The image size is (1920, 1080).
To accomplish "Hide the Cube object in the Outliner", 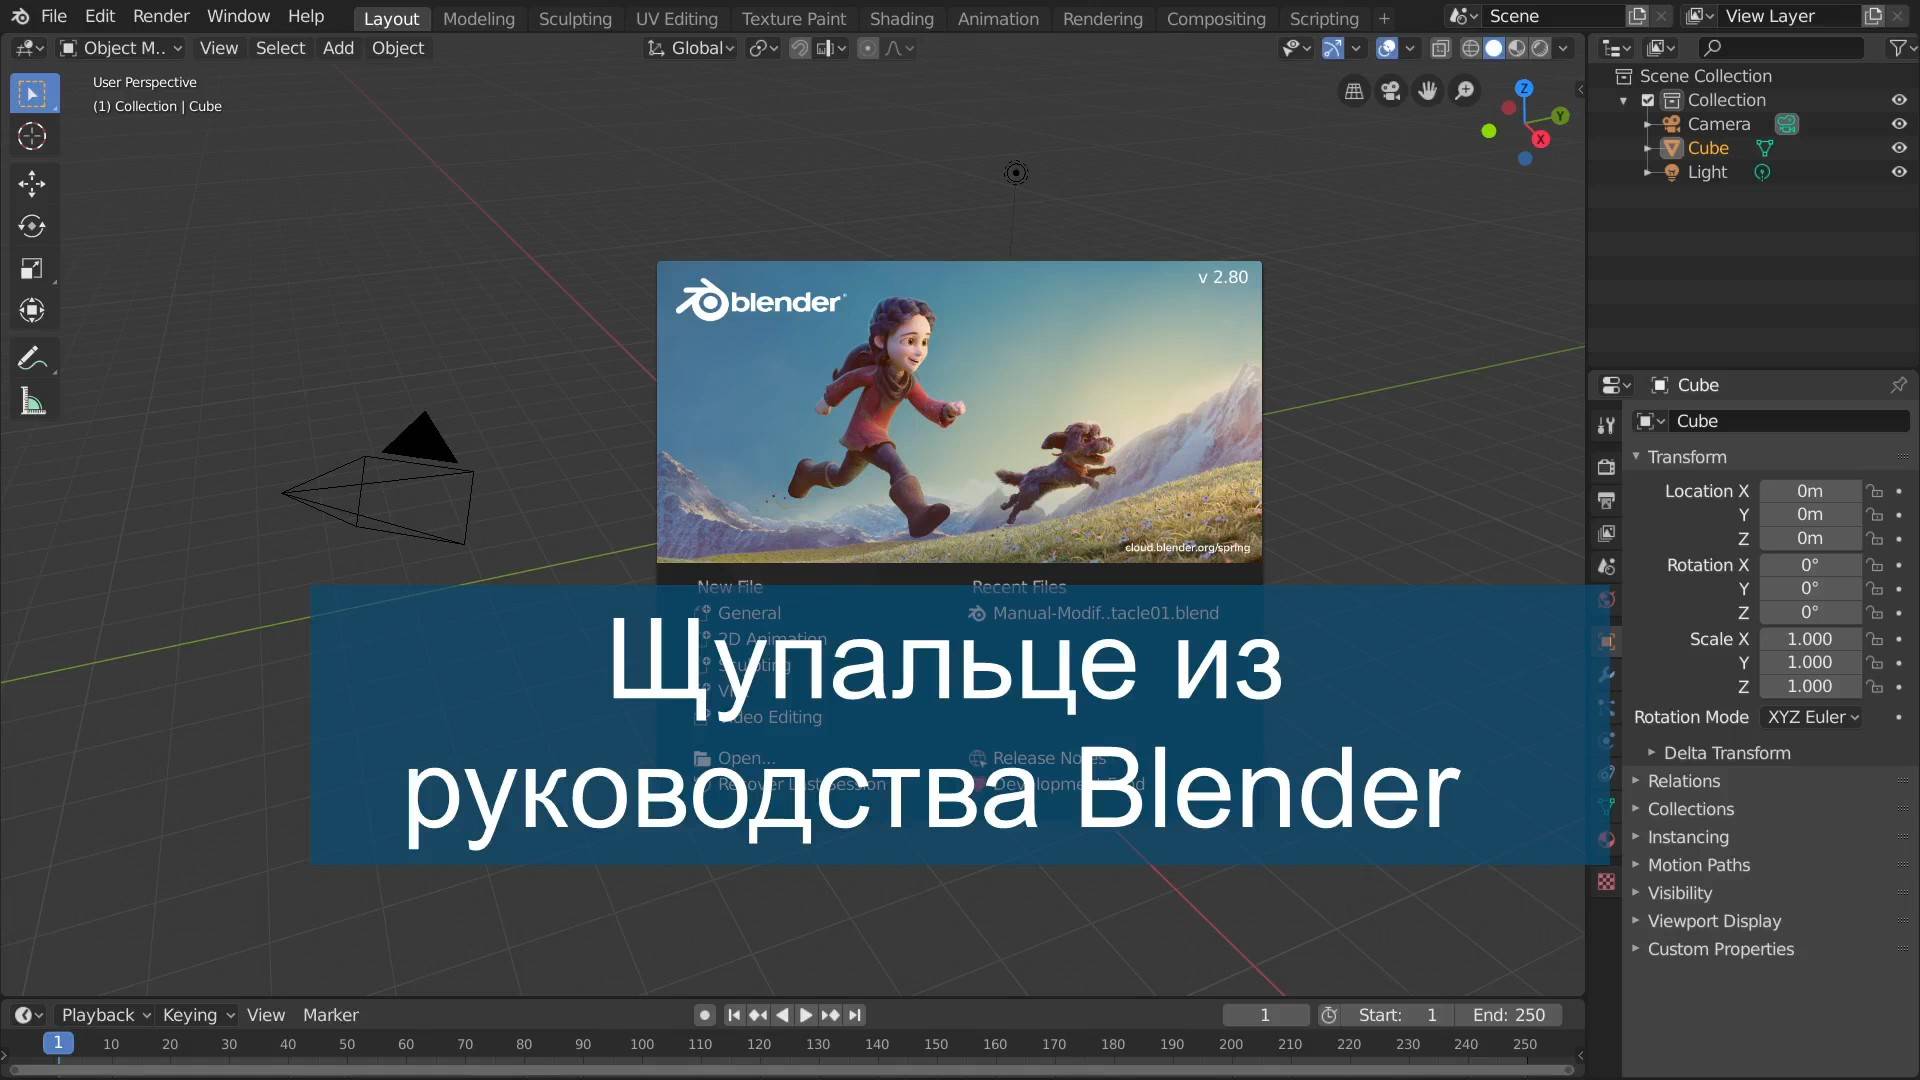I will [1899, 147].
